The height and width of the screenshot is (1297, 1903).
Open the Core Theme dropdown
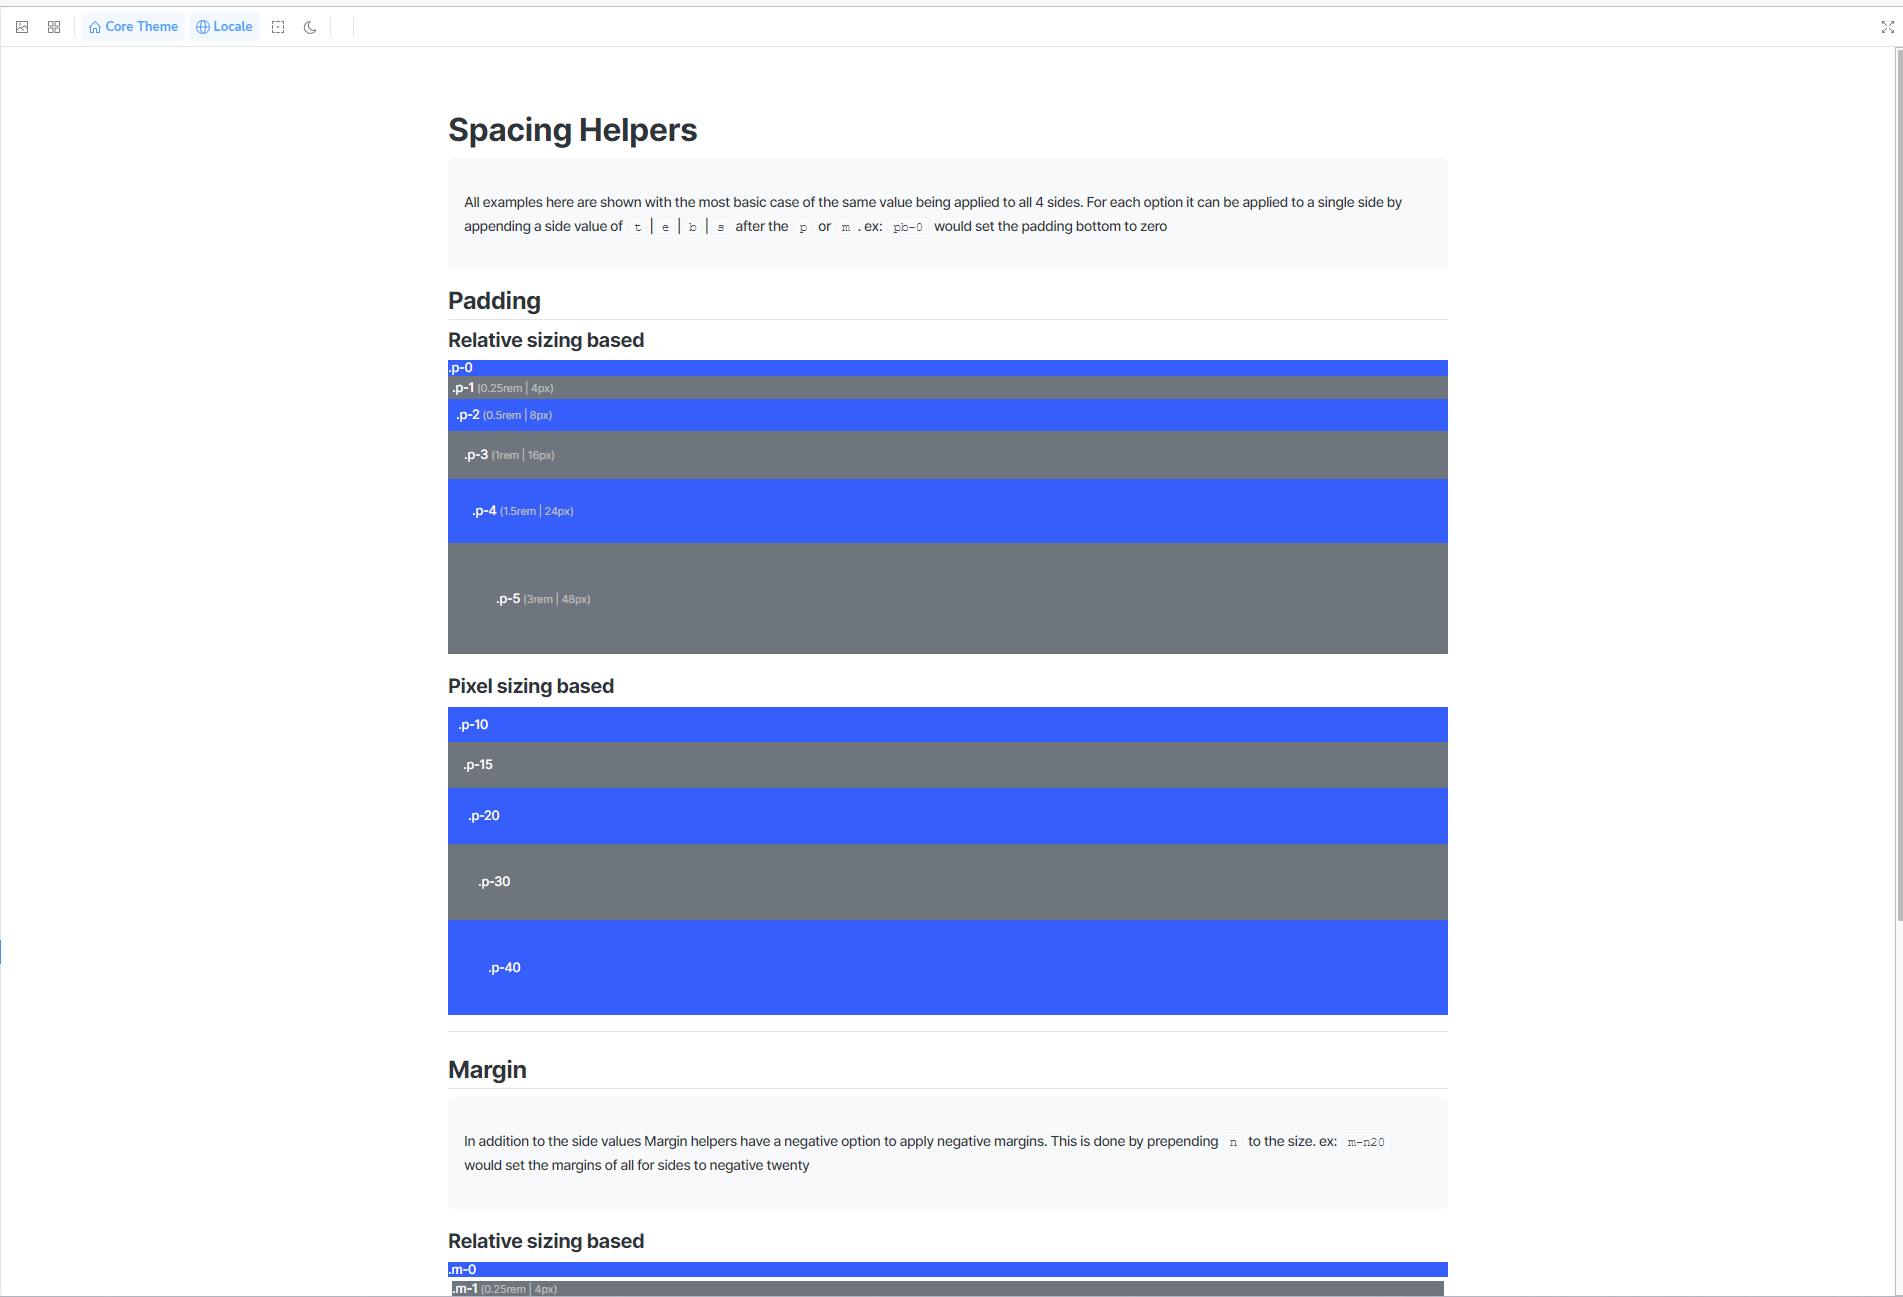(x=133, y=26)
